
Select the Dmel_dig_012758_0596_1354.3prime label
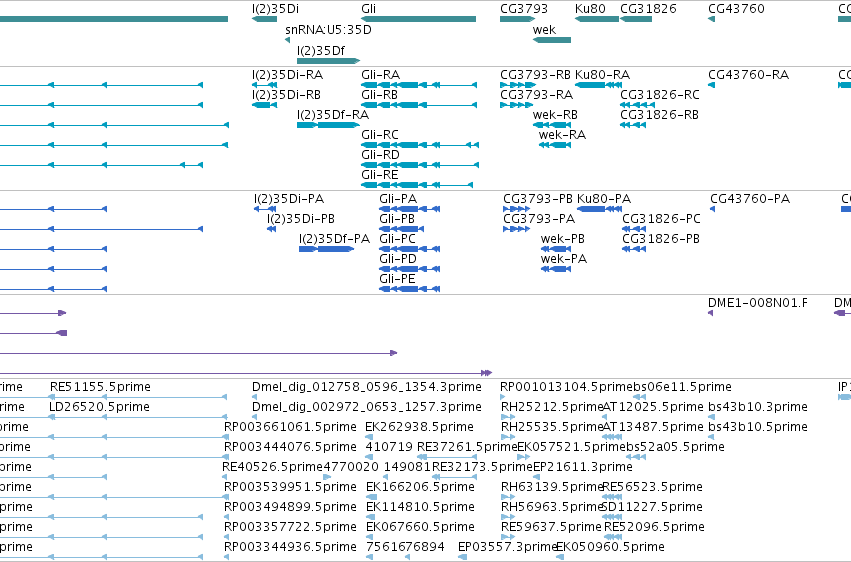click(367, 387)
